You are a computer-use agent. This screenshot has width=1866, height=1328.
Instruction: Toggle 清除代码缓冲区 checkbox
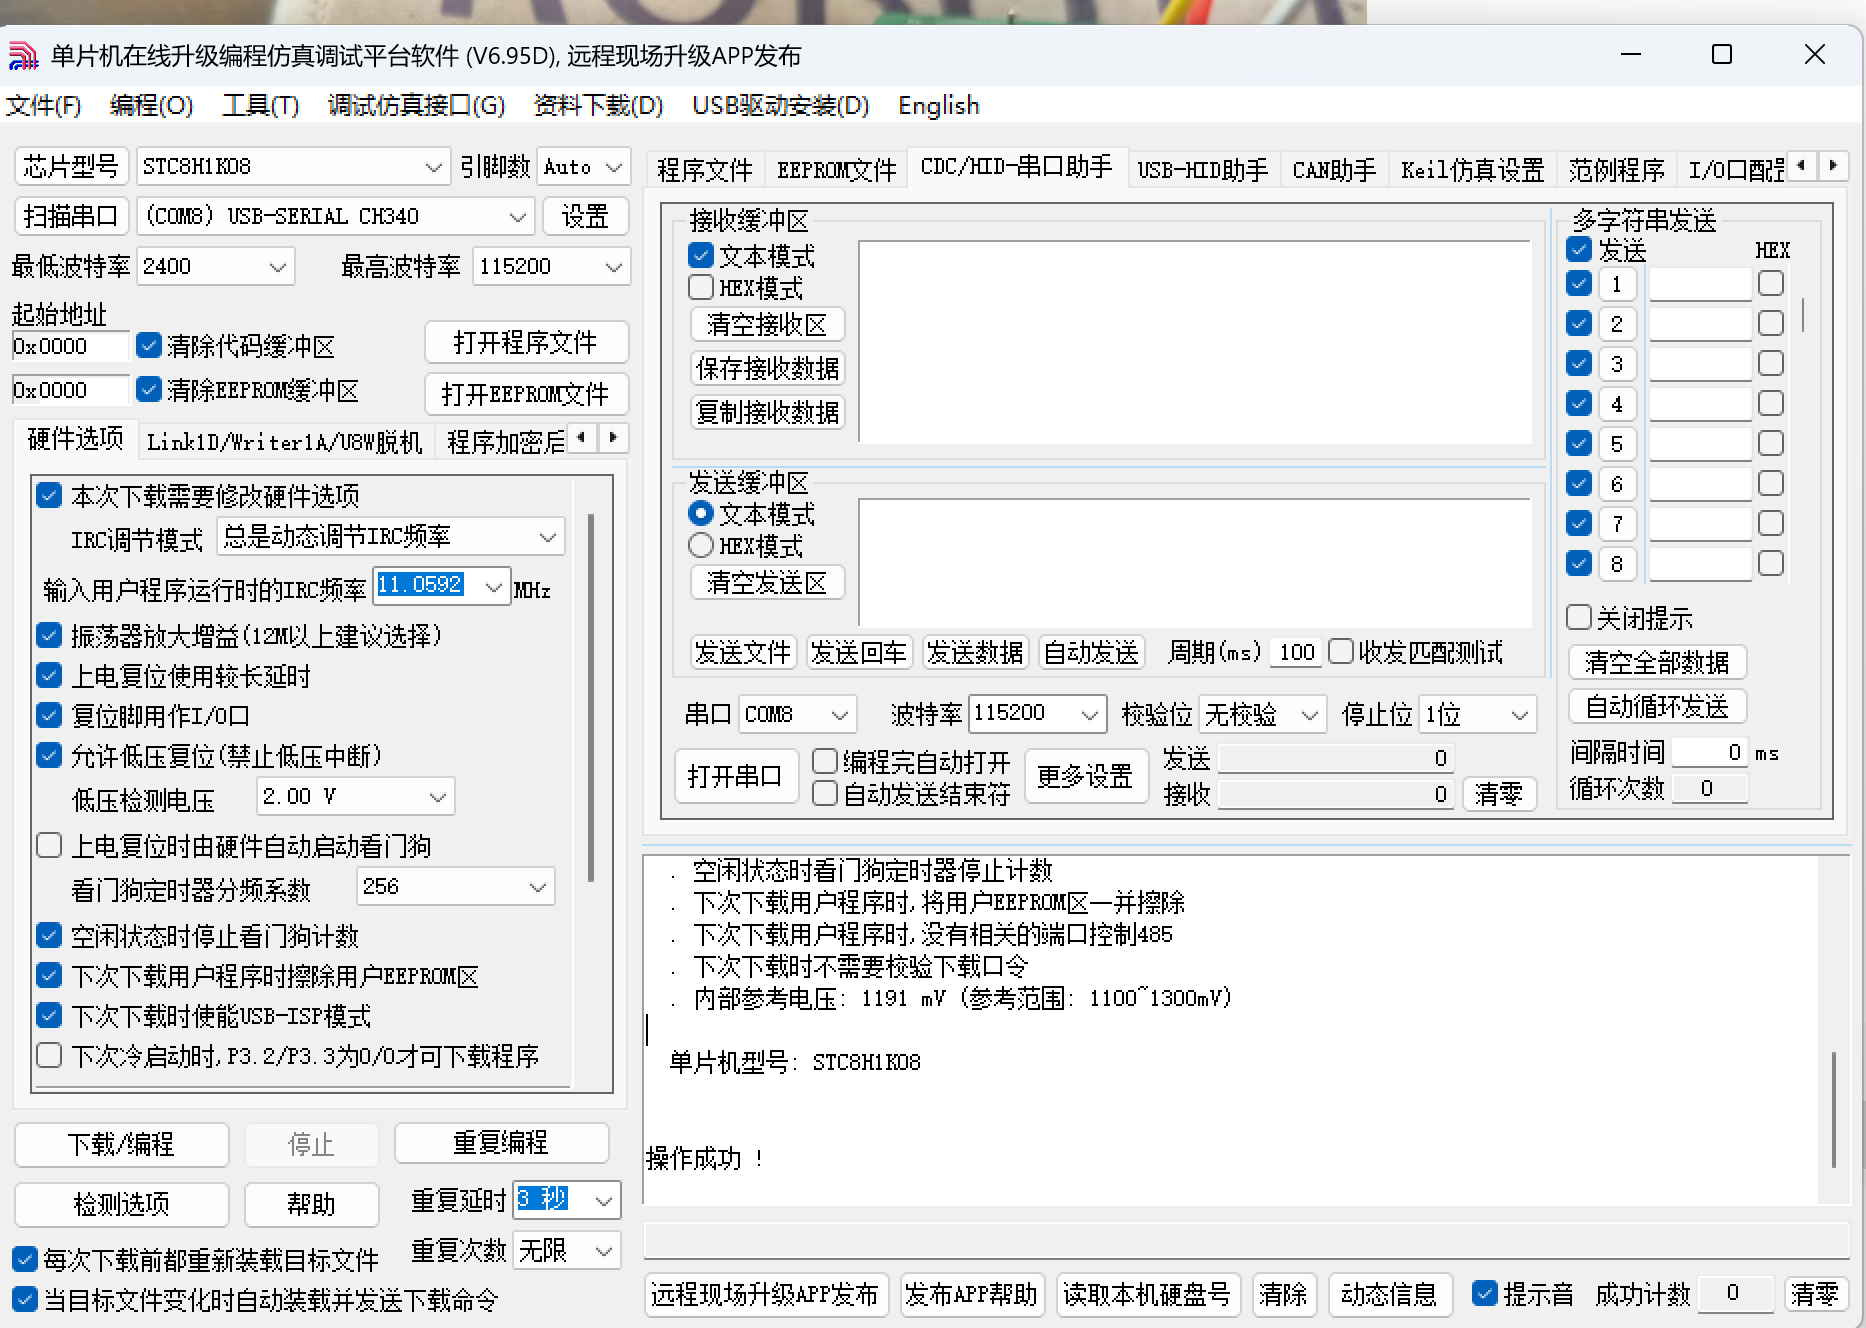[x=149, y=346]
